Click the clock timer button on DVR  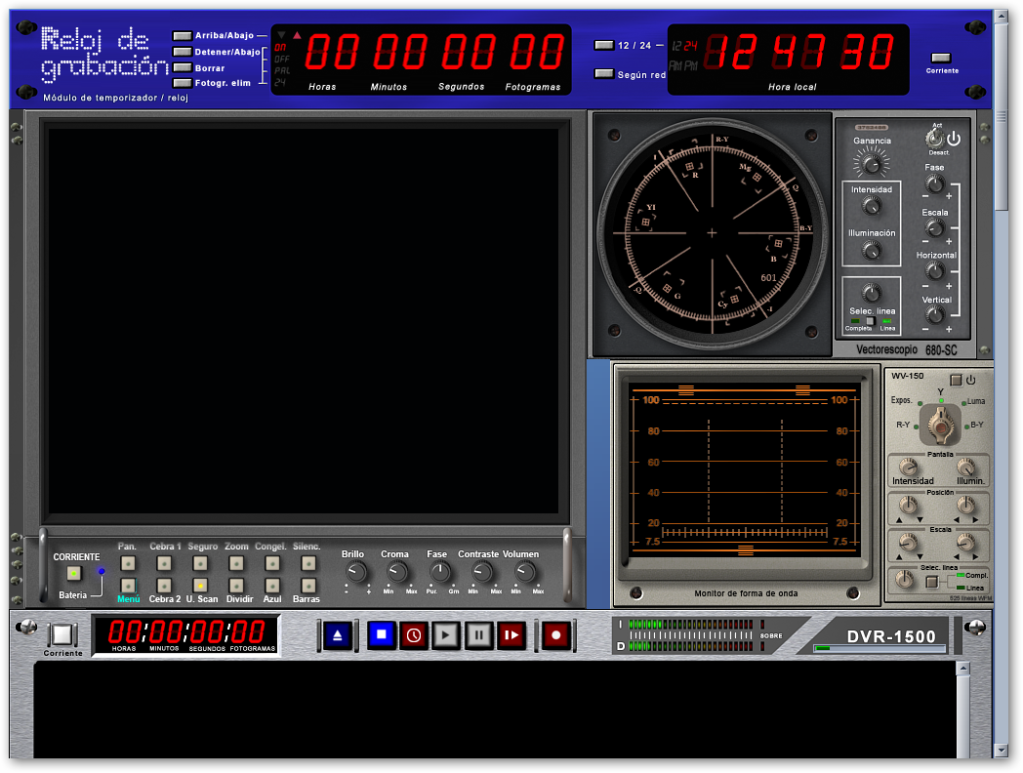(413, 635)
